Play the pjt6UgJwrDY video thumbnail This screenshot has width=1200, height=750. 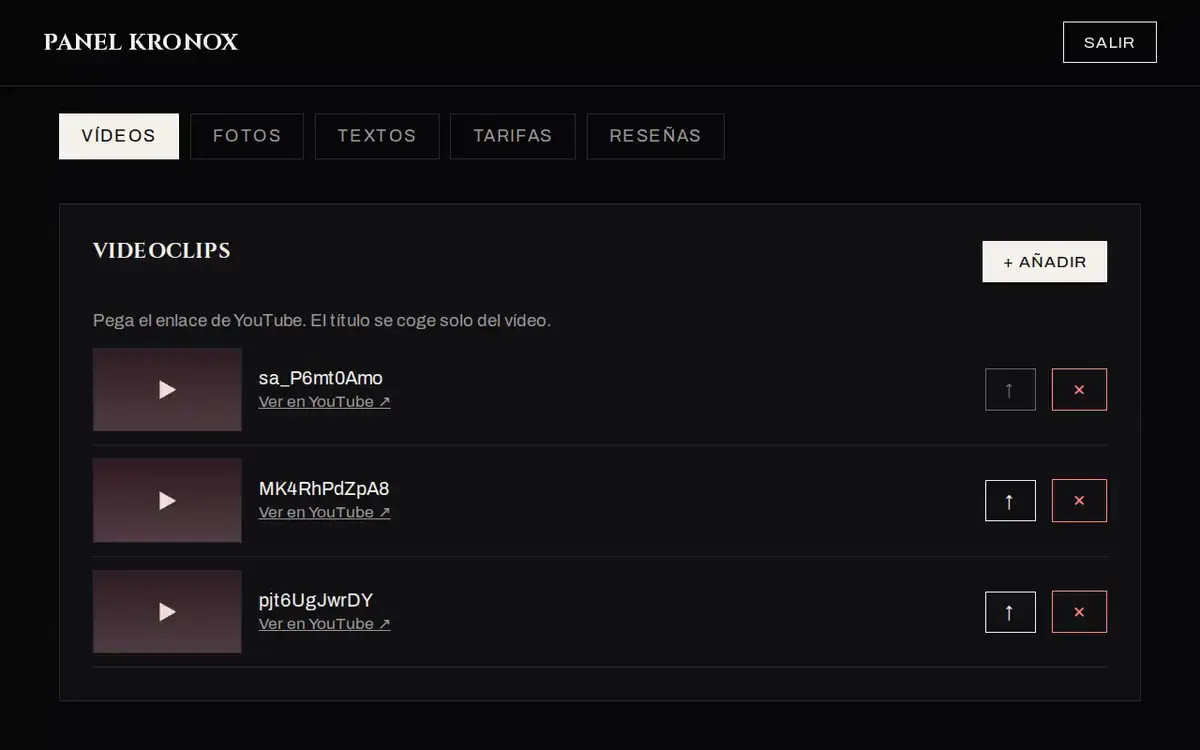pos(167,612)
